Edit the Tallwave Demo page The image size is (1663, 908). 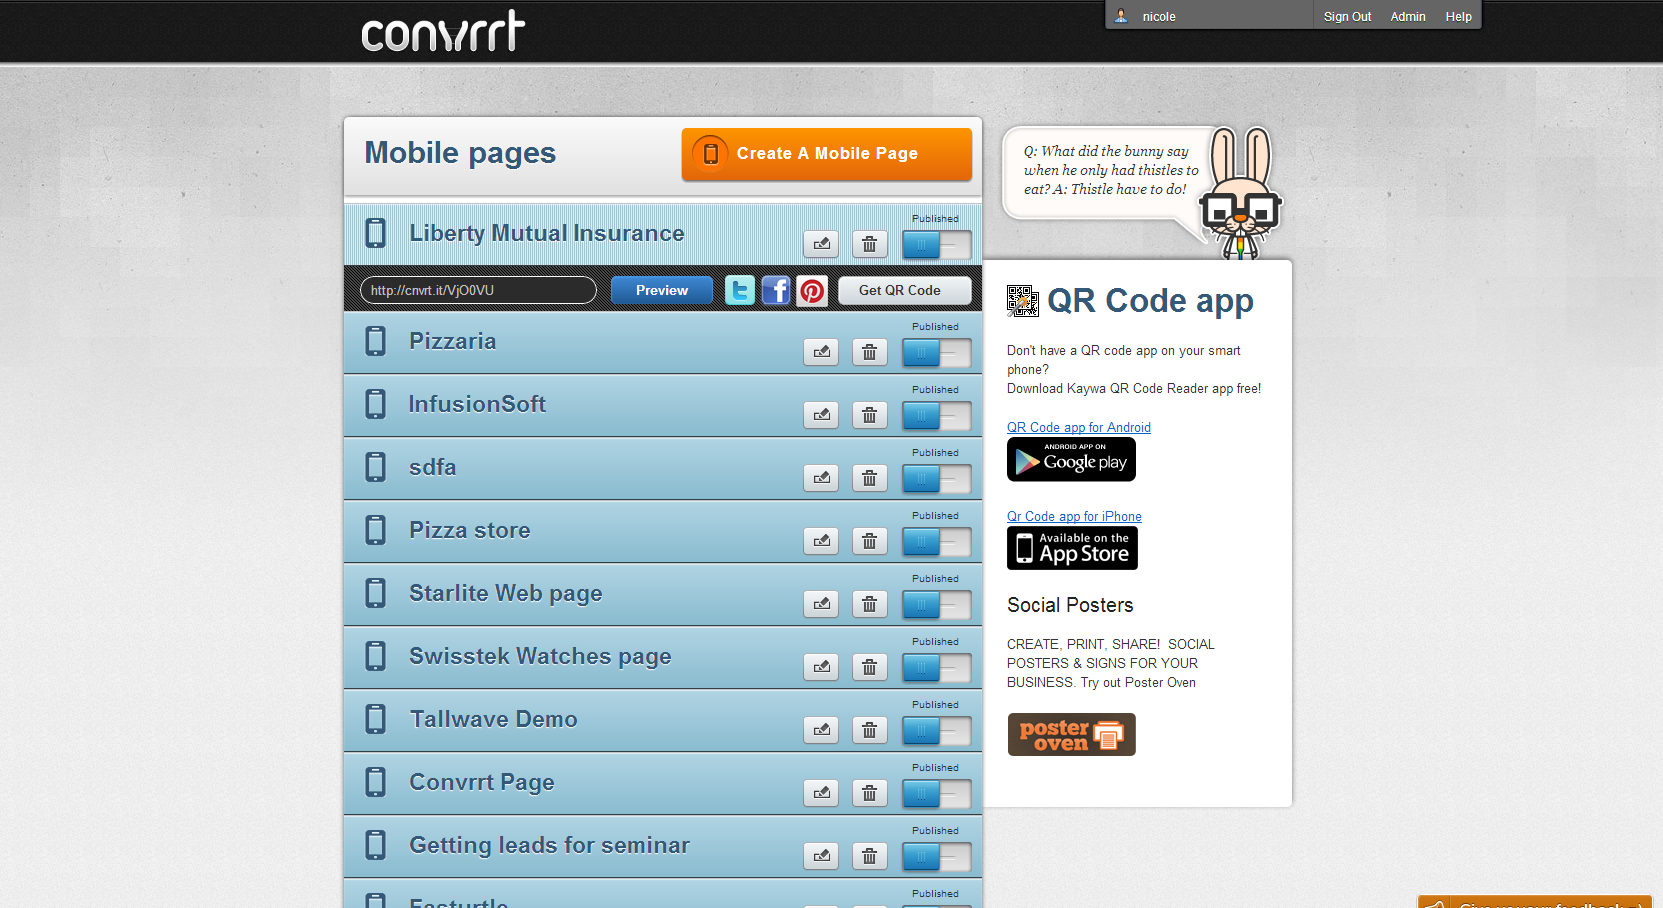click(x=821, y=730)
